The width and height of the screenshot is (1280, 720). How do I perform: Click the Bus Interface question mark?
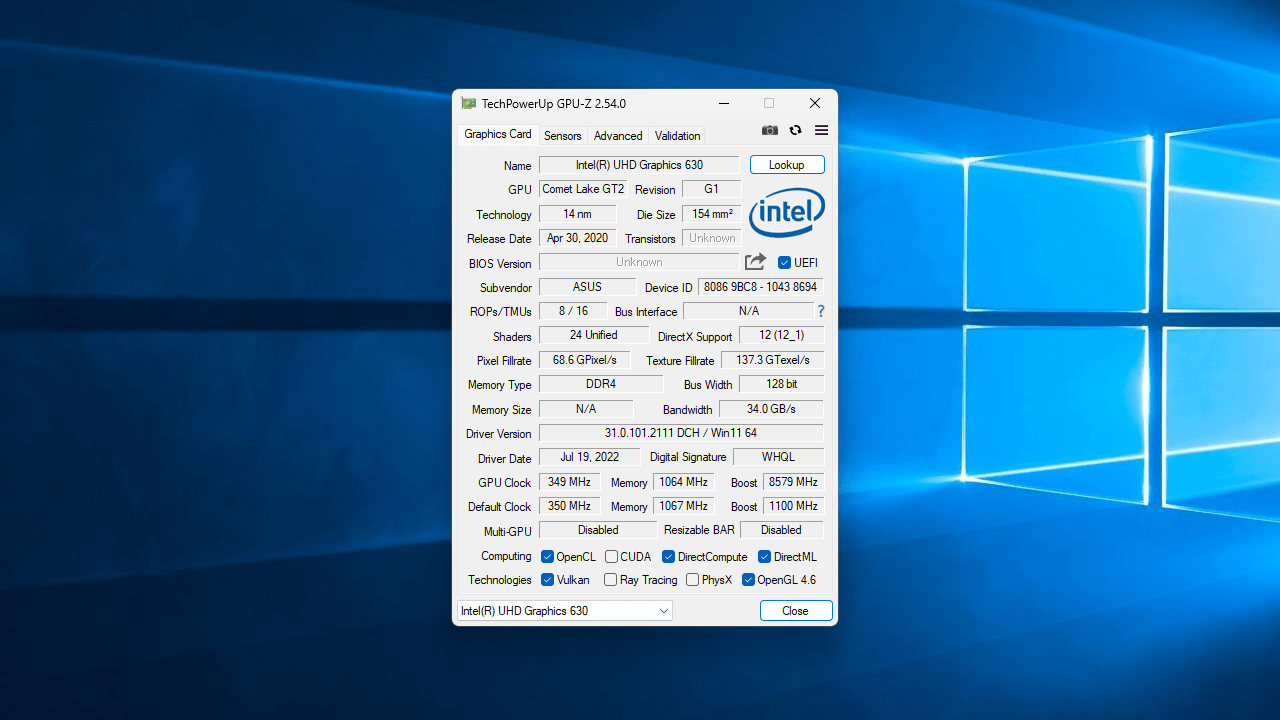[x=821, y=311]
